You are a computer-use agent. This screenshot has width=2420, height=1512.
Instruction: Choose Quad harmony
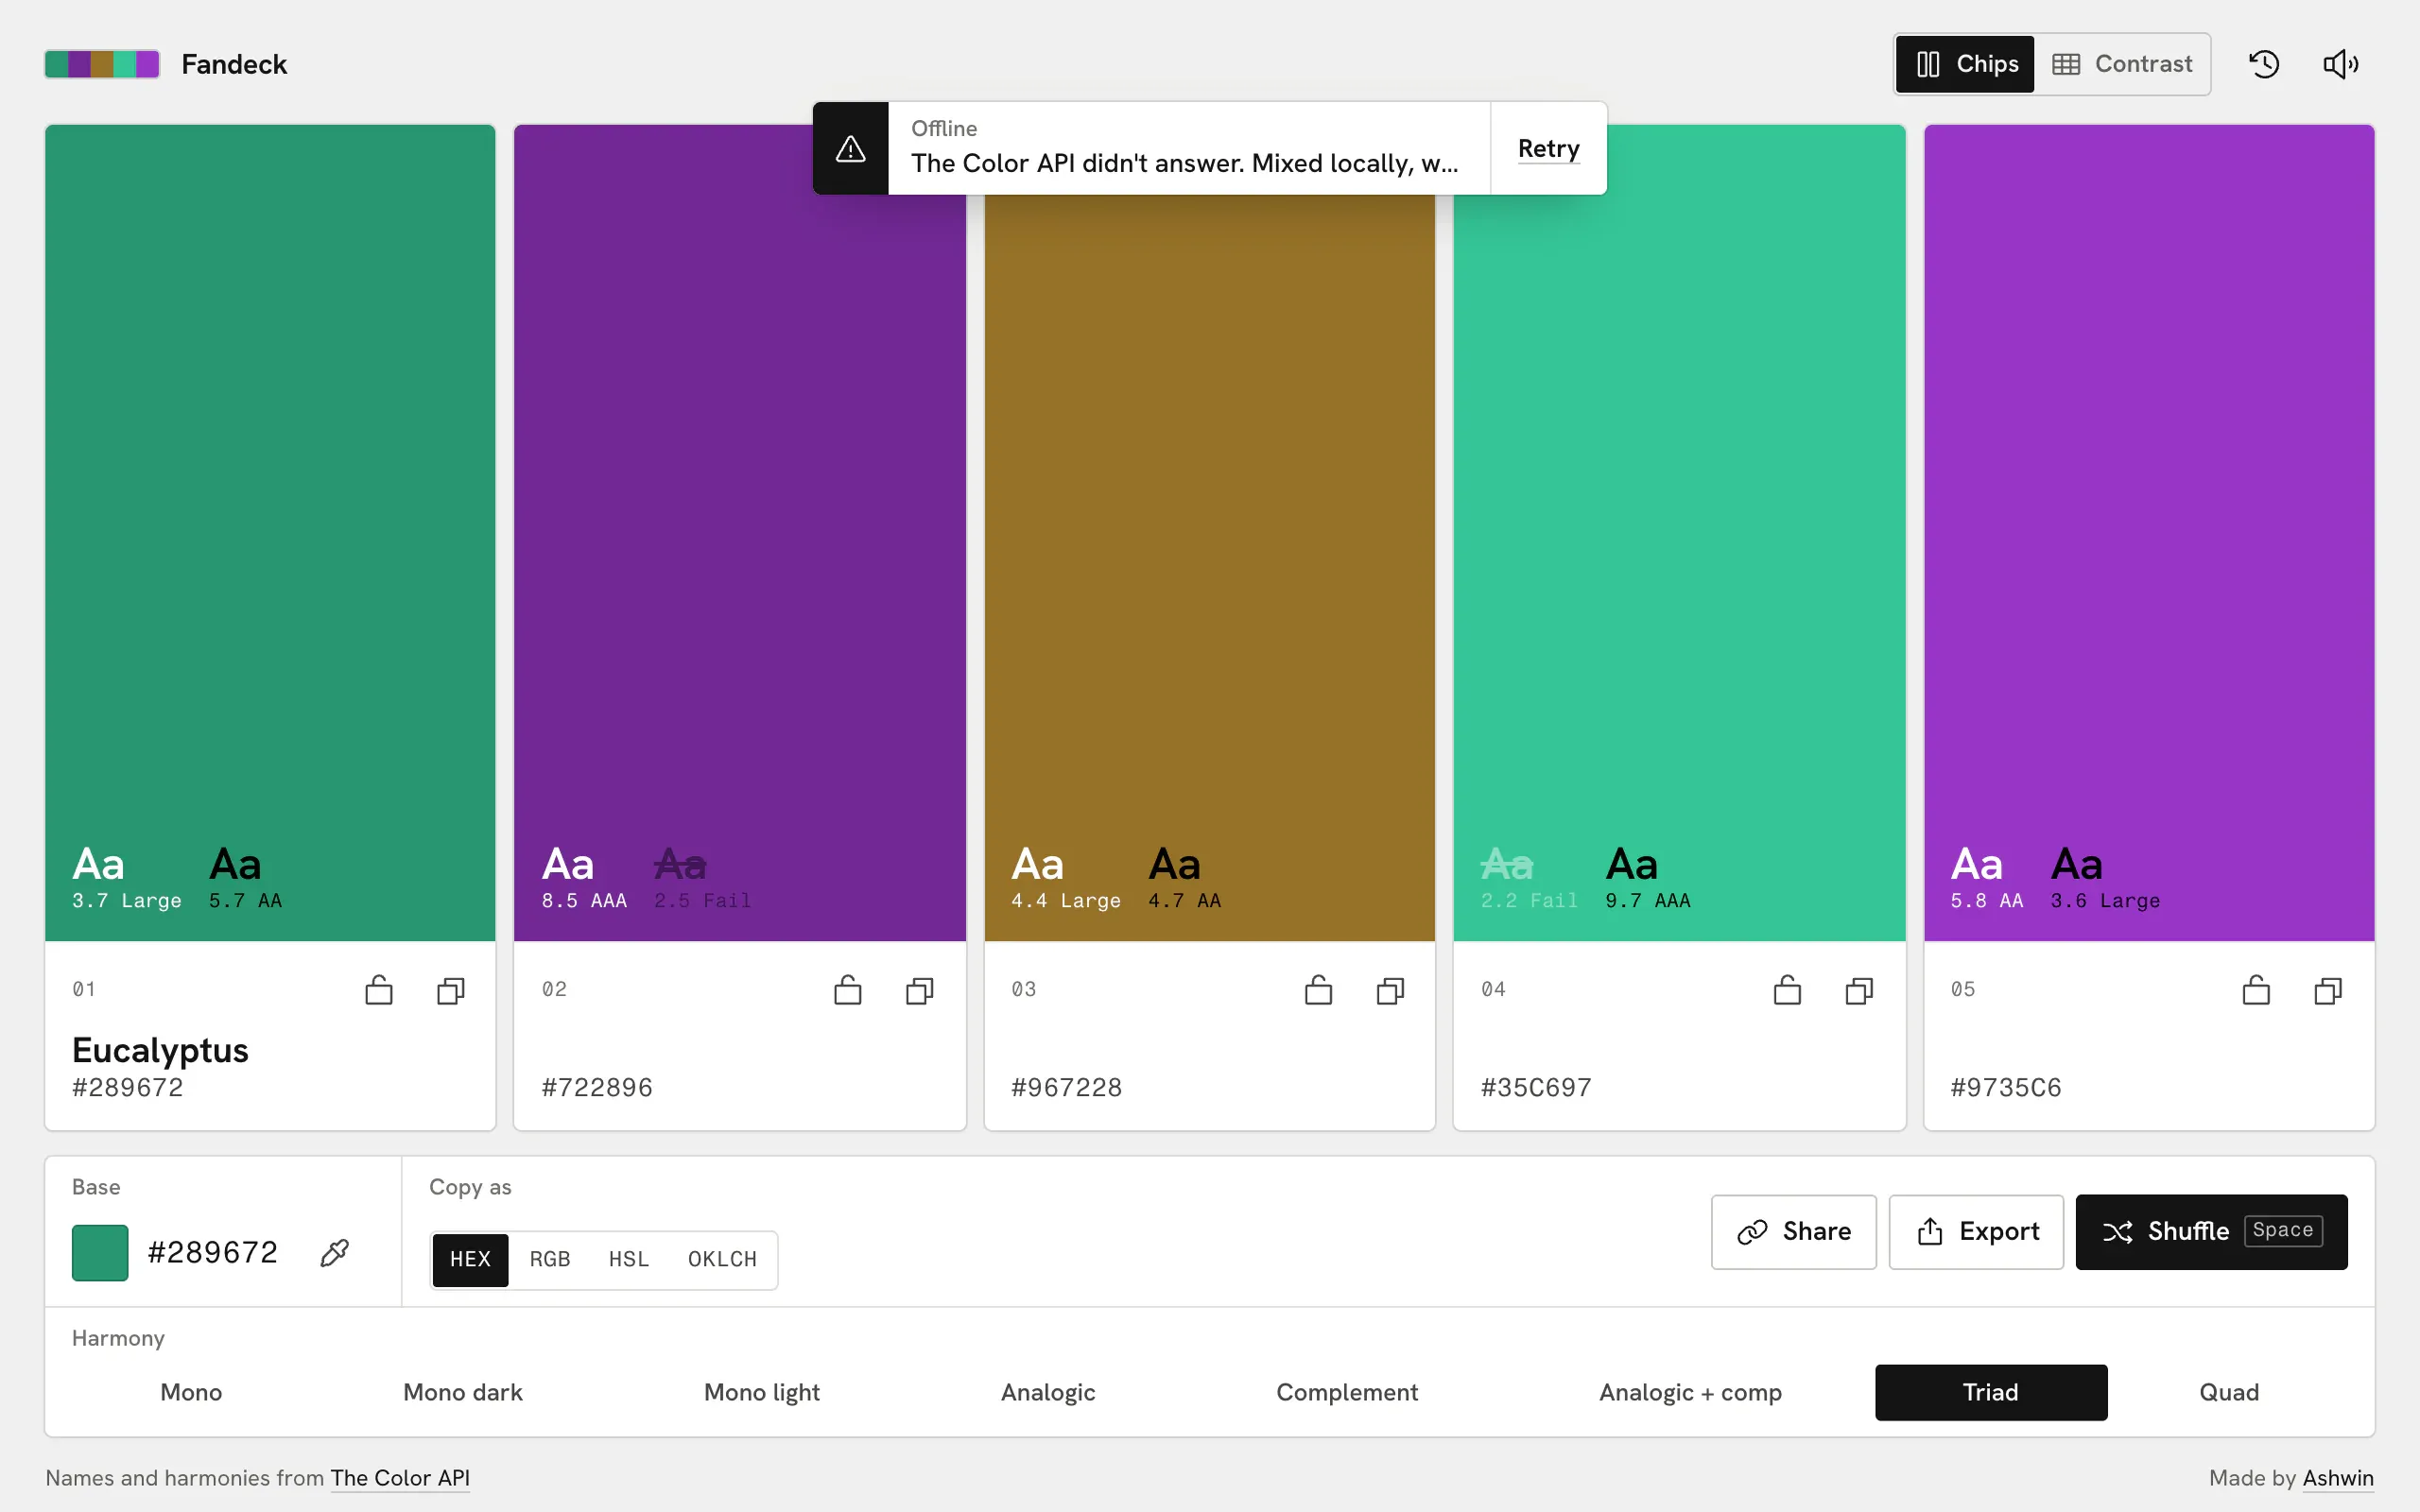2229,1392
